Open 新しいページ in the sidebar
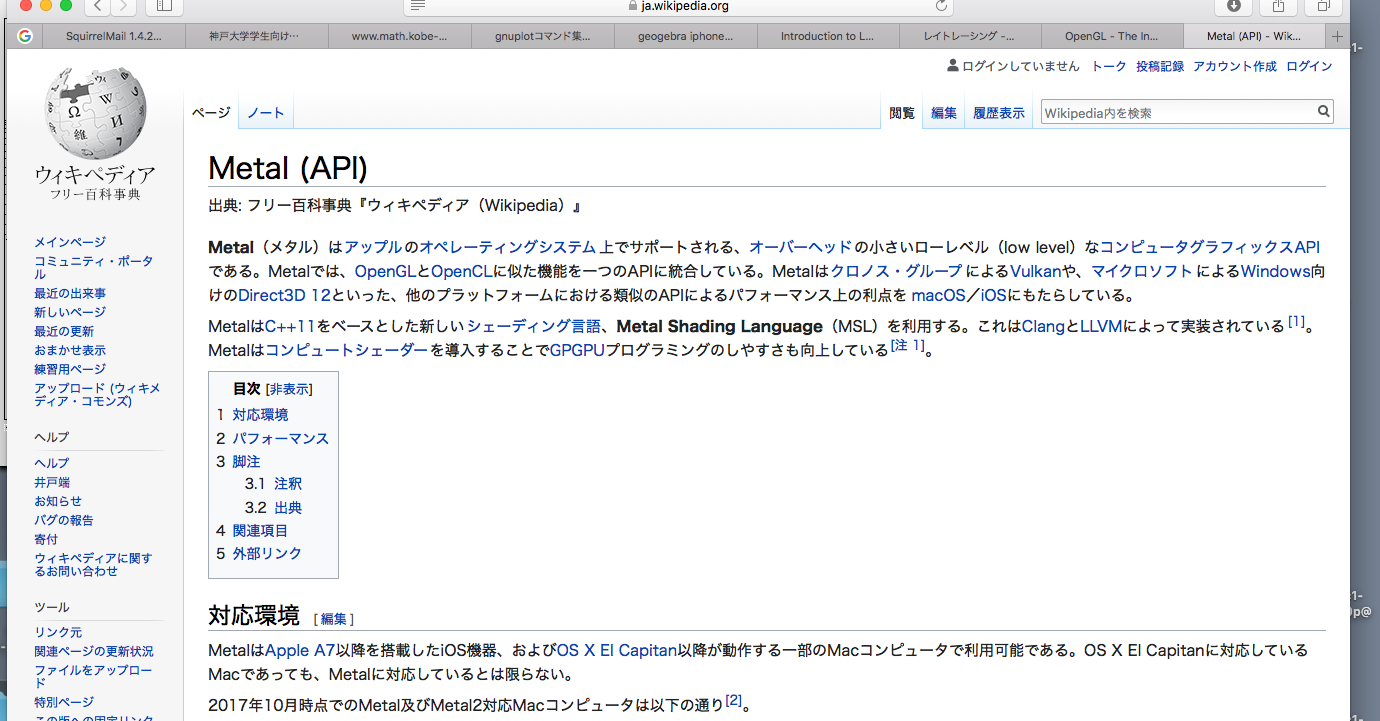Viewport: 1380px width, 721px height. (70, 312)
